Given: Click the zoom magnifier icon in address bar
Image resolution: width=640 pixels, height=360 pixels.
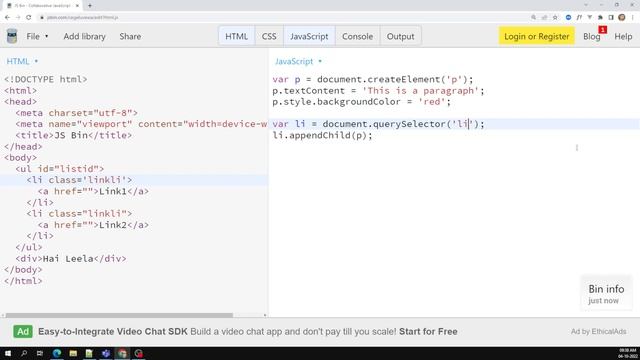Looking at the screenshot, I should (533, 18).
